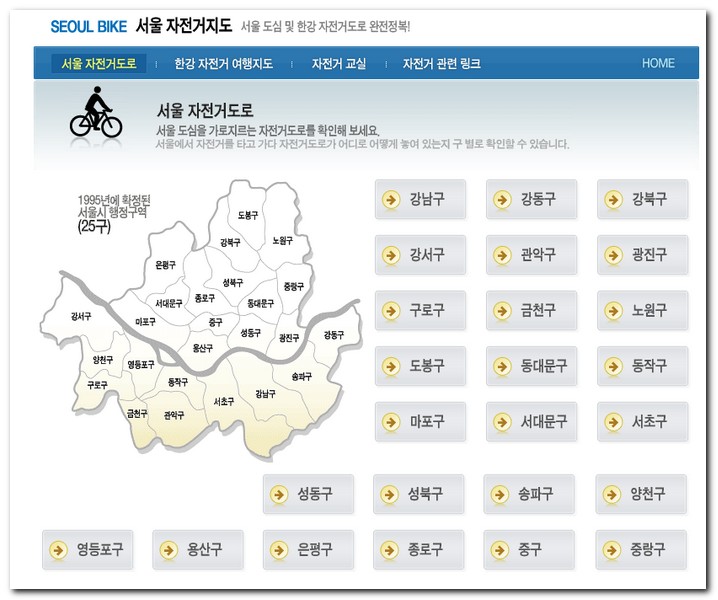Open the 자전거 관련 링크 menu
The width and height of the screenshot is (718, 600).
pyautogui.click(x=441, y=63)
